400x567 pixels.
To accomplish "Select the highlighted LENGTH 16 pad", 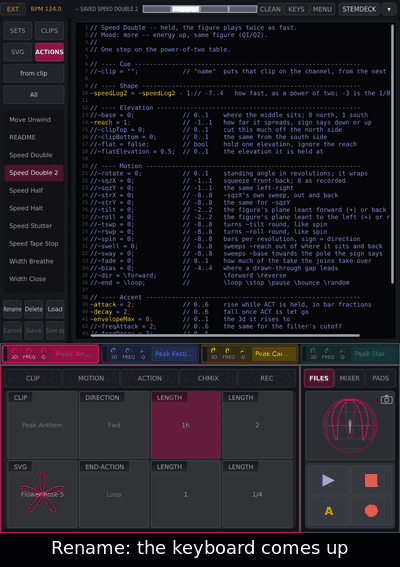I will pyautogui.click(x=186, y=425).
